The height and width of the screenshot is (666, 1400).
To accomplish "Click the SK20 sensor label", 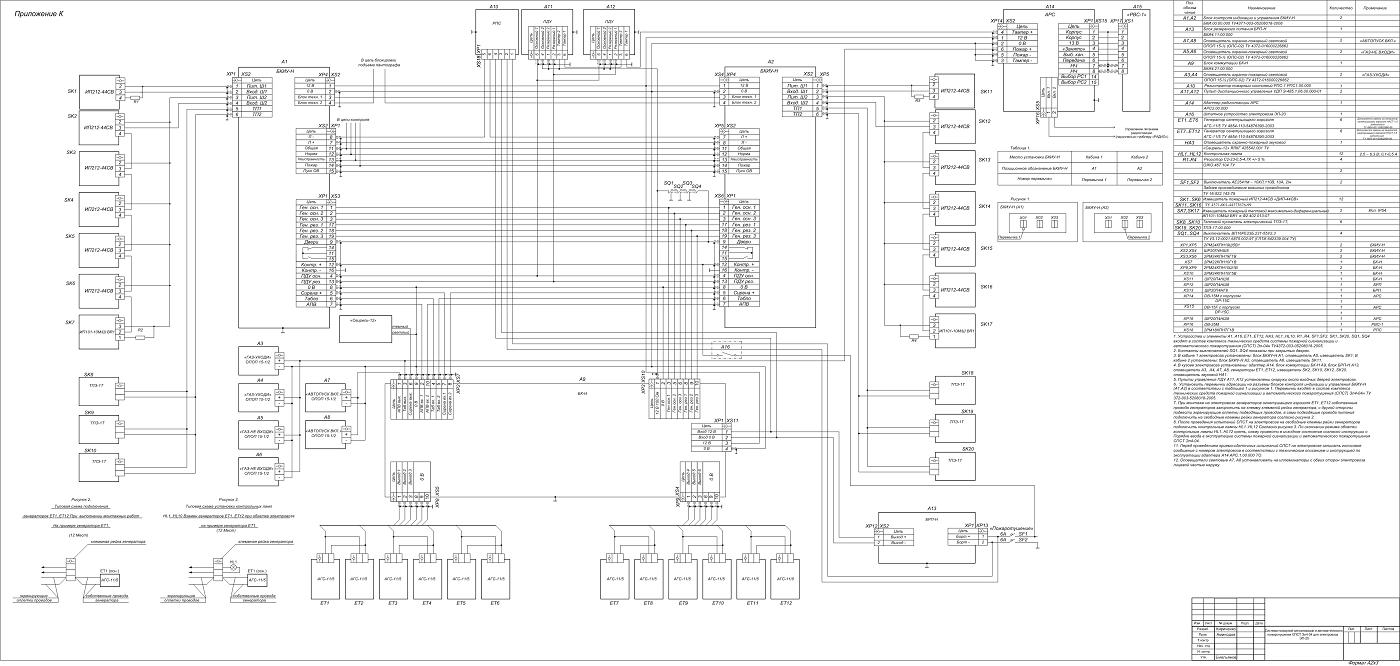I will [x=968, y=449].
